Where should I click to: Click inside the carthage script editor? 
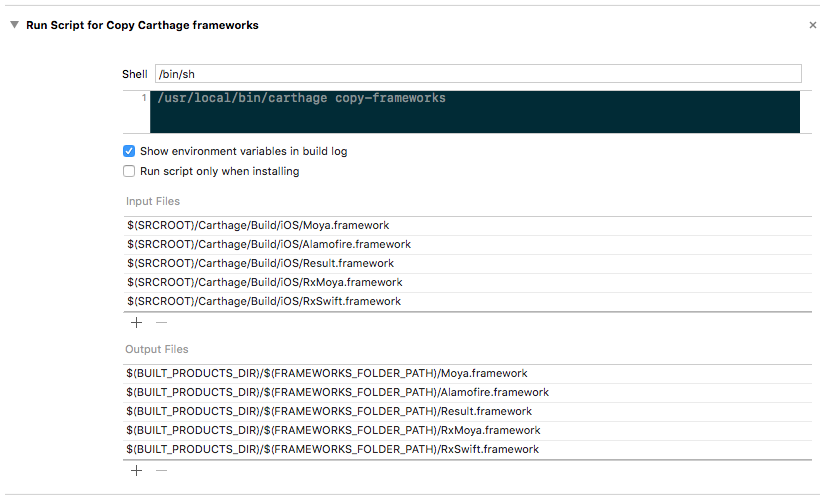click(475, 111)
